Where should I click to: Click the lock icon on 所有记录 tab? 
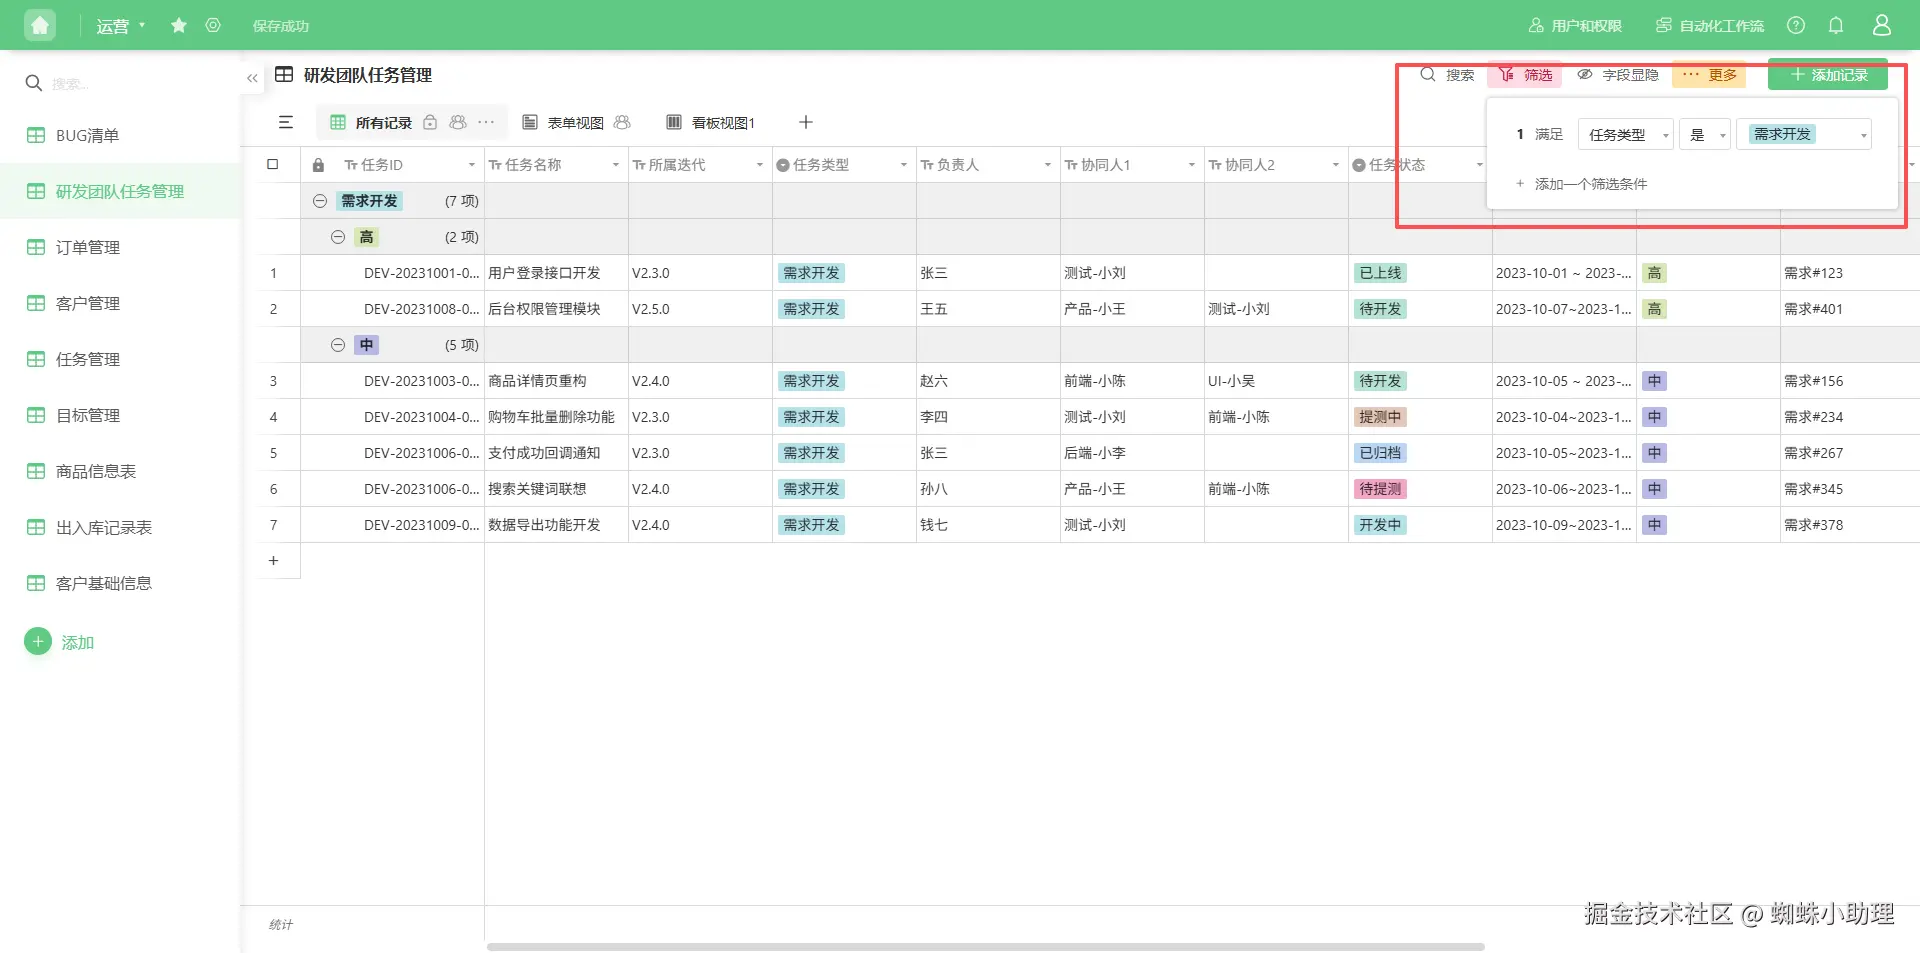(x=430, y=122)
